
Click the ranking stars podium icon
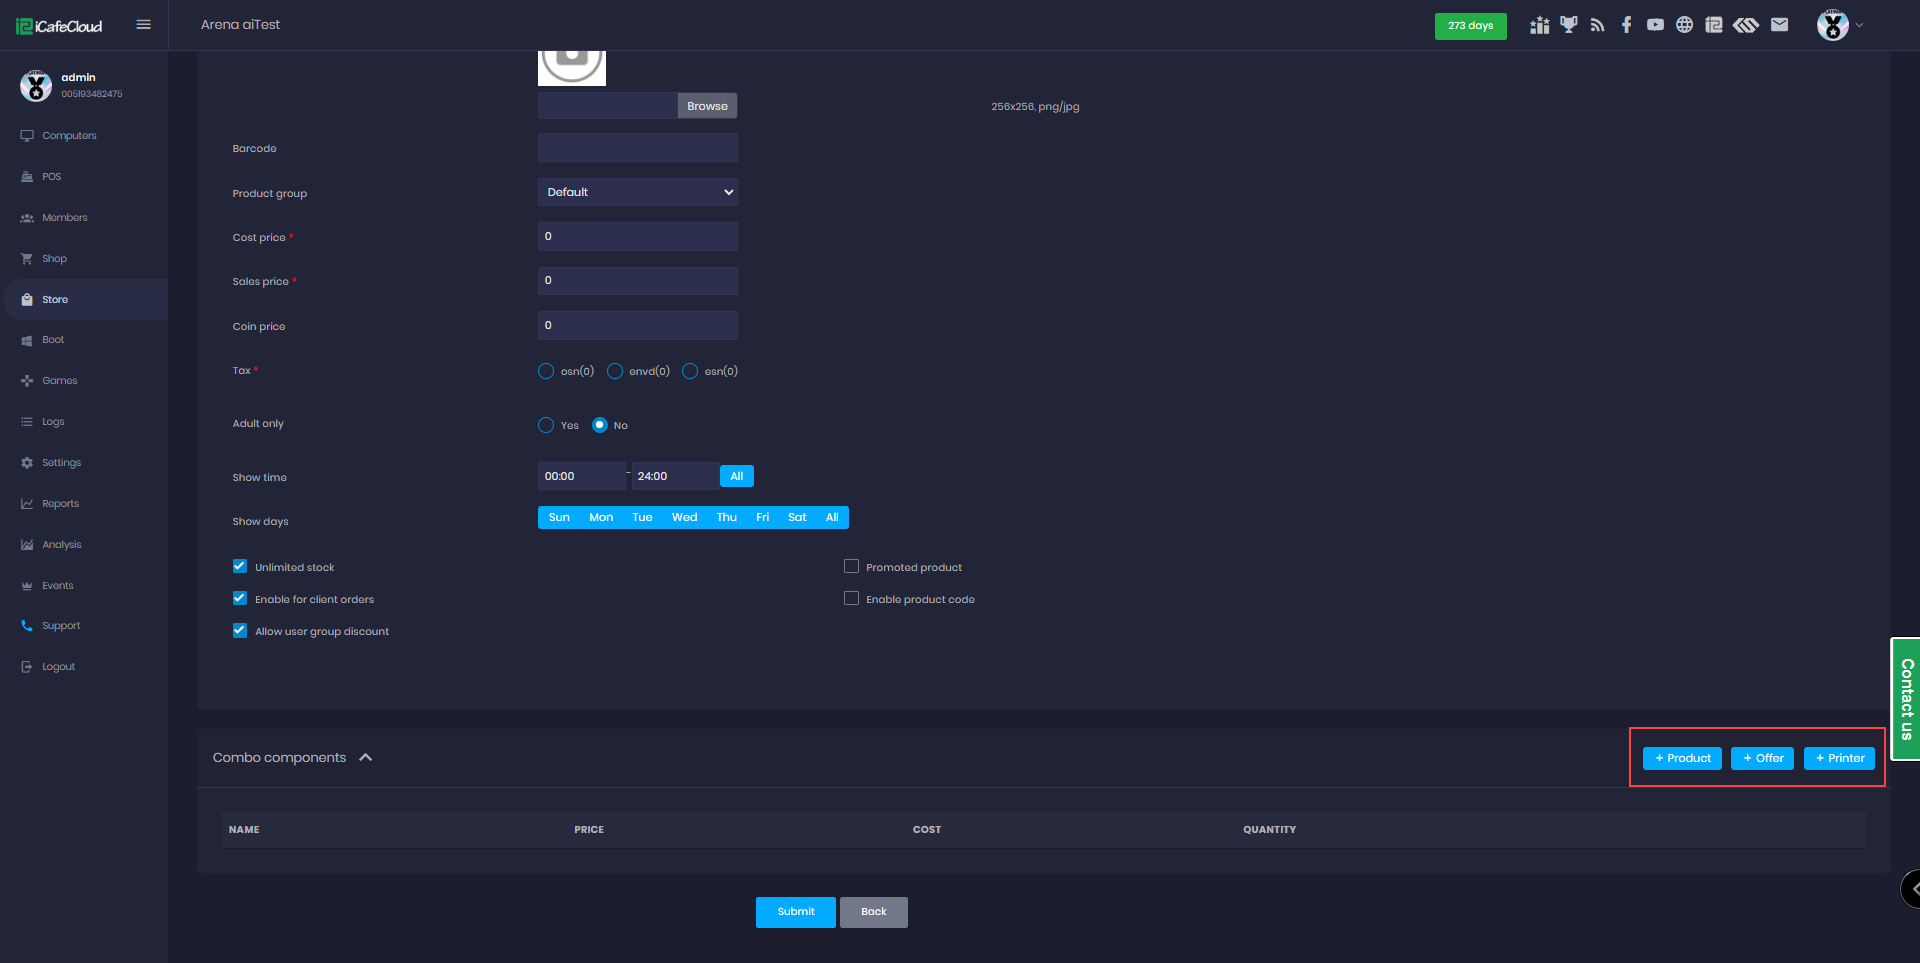pos(1539,25)
